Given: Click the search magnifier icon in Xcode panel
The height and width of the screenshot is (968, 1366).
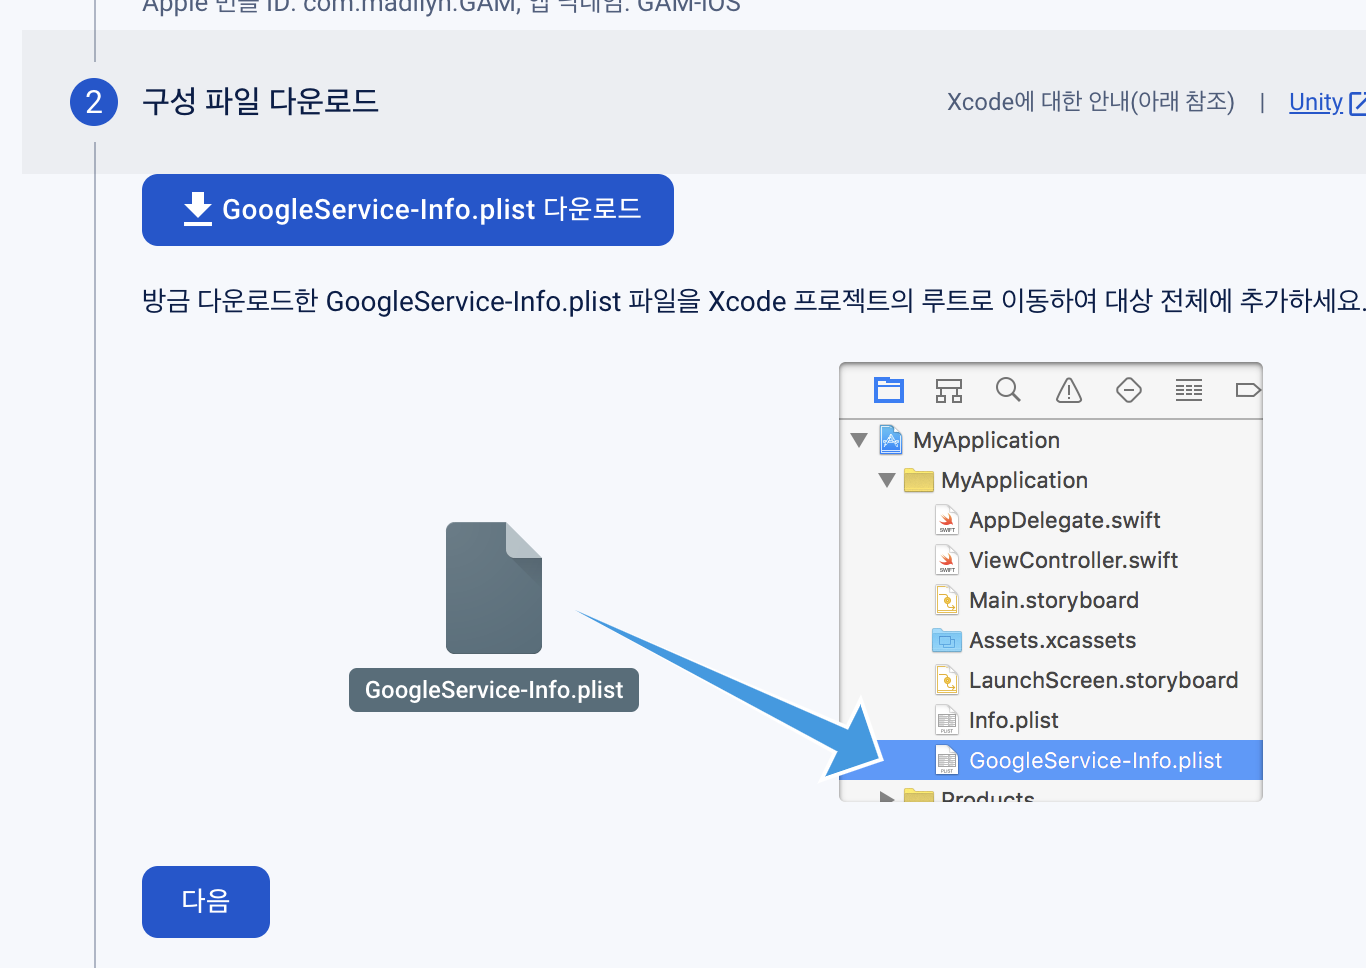Looking at the screenshot, I should tap(1008, 389).
